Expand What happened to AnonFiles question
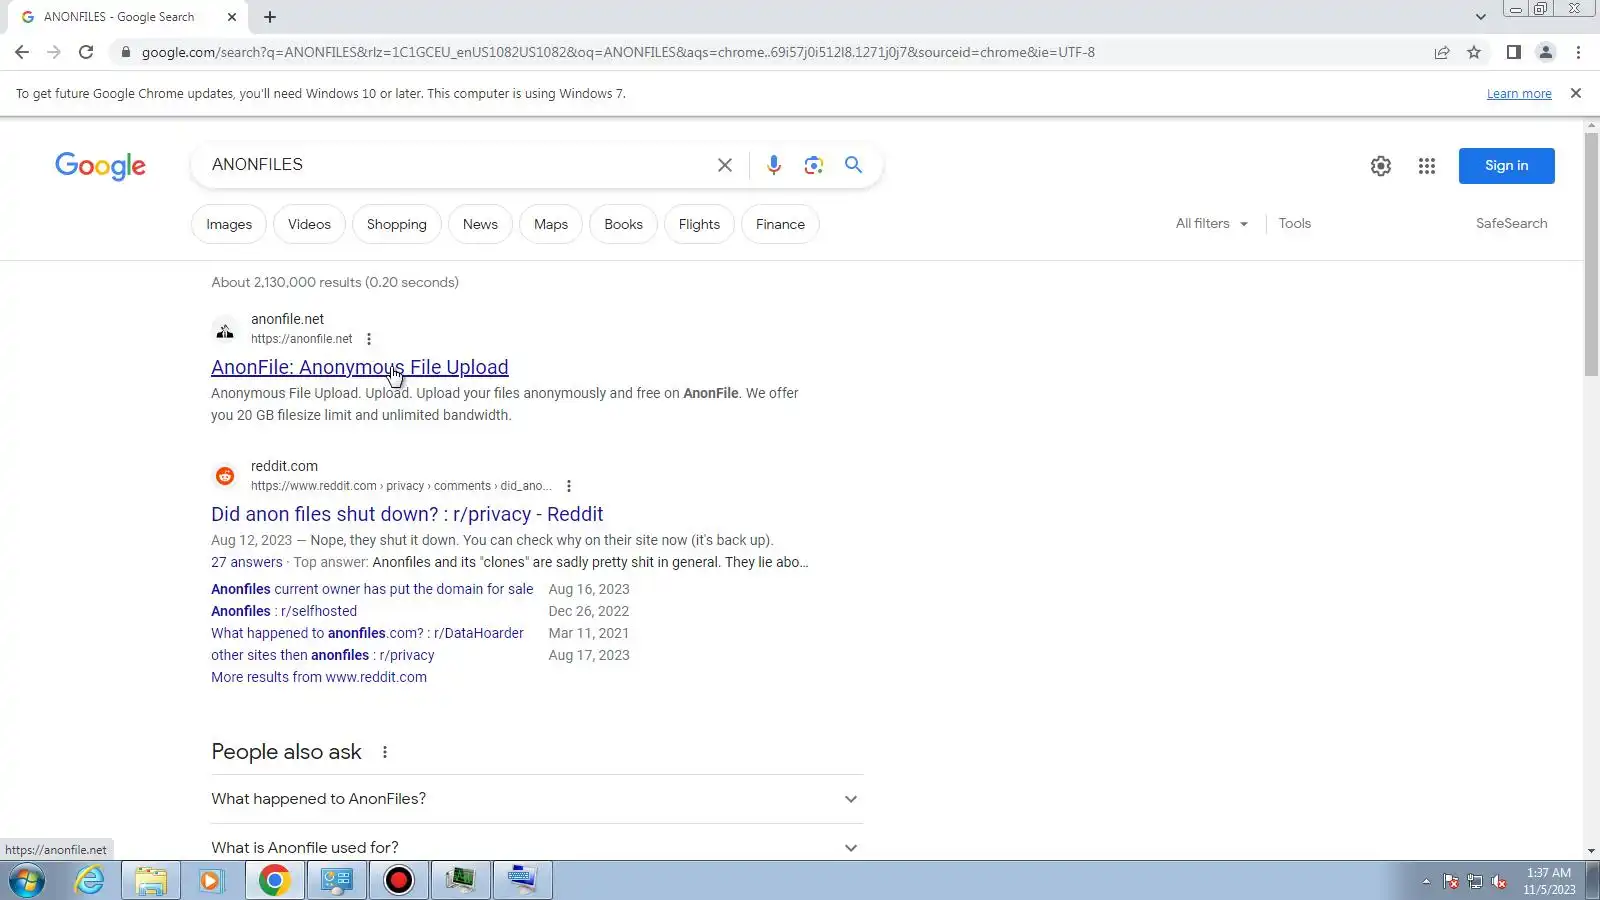Viewport: 1600px width, 900px height. [537, 799]
